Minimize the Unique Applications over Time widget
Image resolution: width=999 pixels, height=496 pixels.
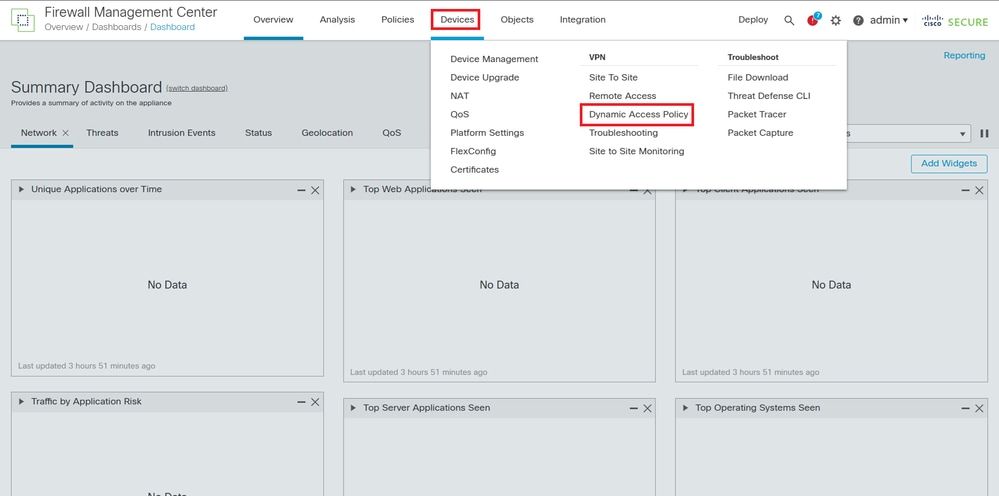click(x=301, y=190)
